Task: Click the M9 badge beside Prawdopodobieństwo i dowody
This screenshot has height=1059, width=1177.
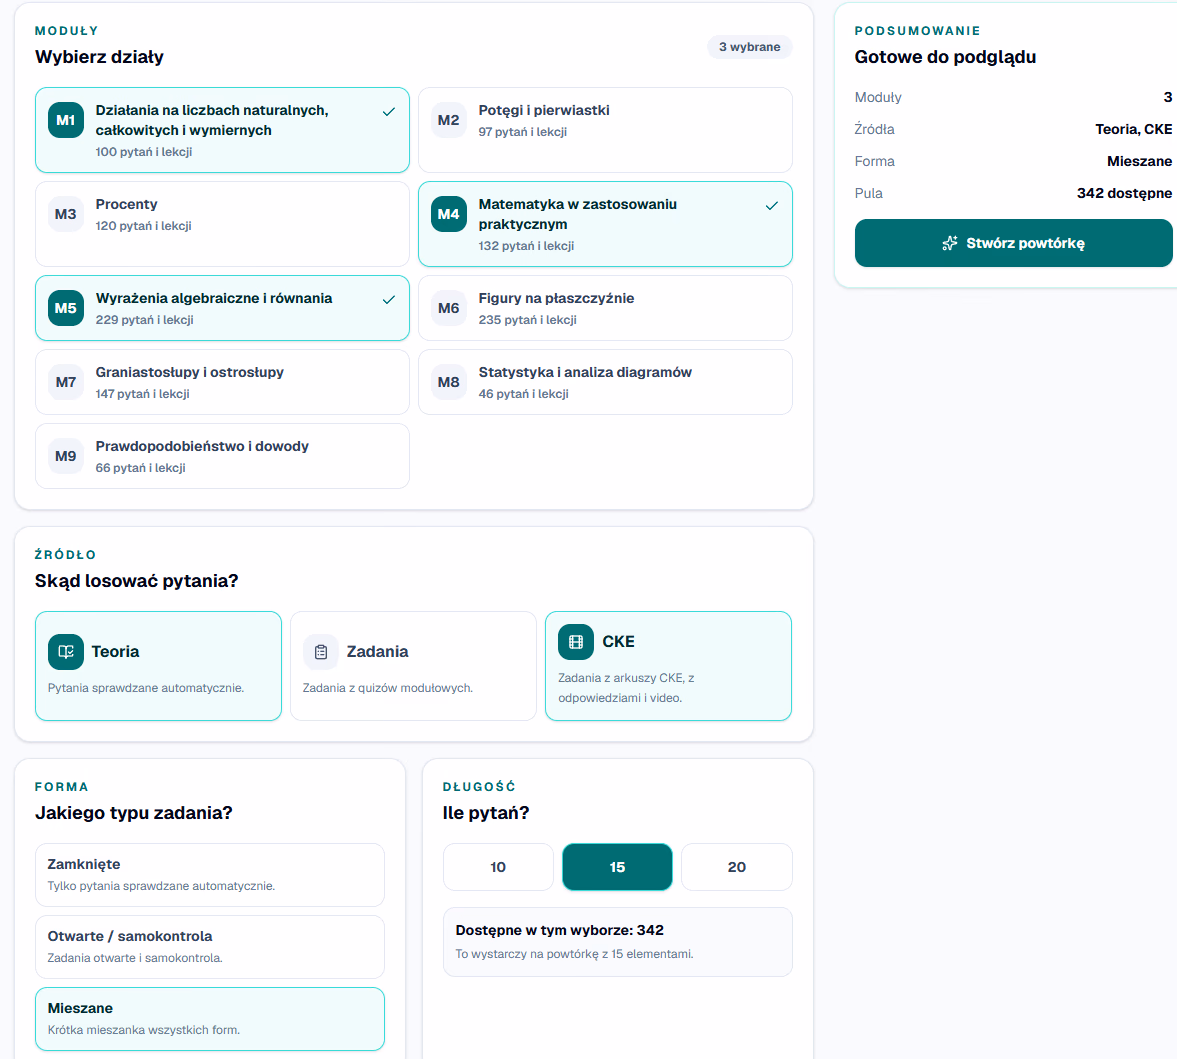Action: (66, 456)
